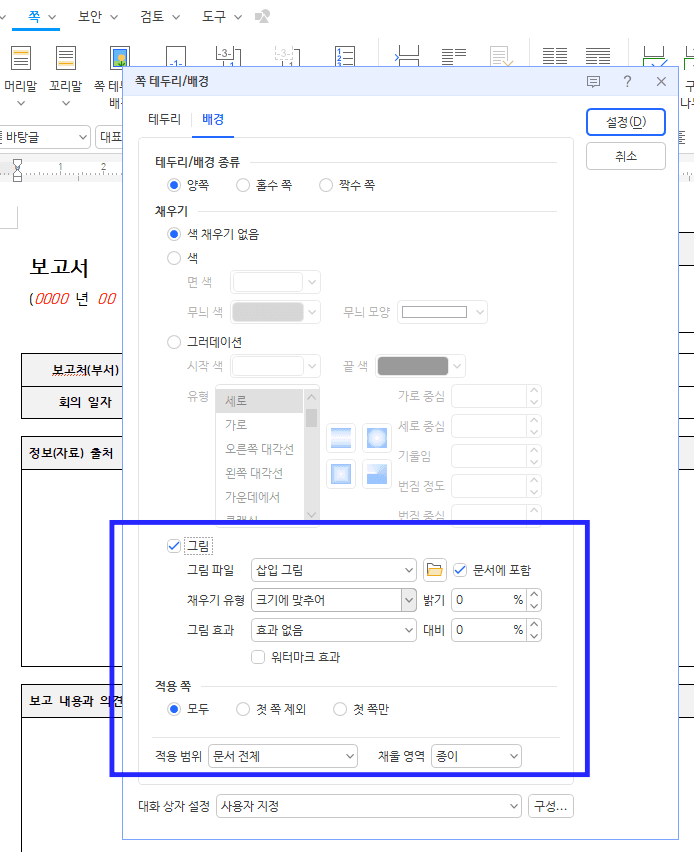Open 무늬 모양 pattern dropdown

click(x=442, y=312)
